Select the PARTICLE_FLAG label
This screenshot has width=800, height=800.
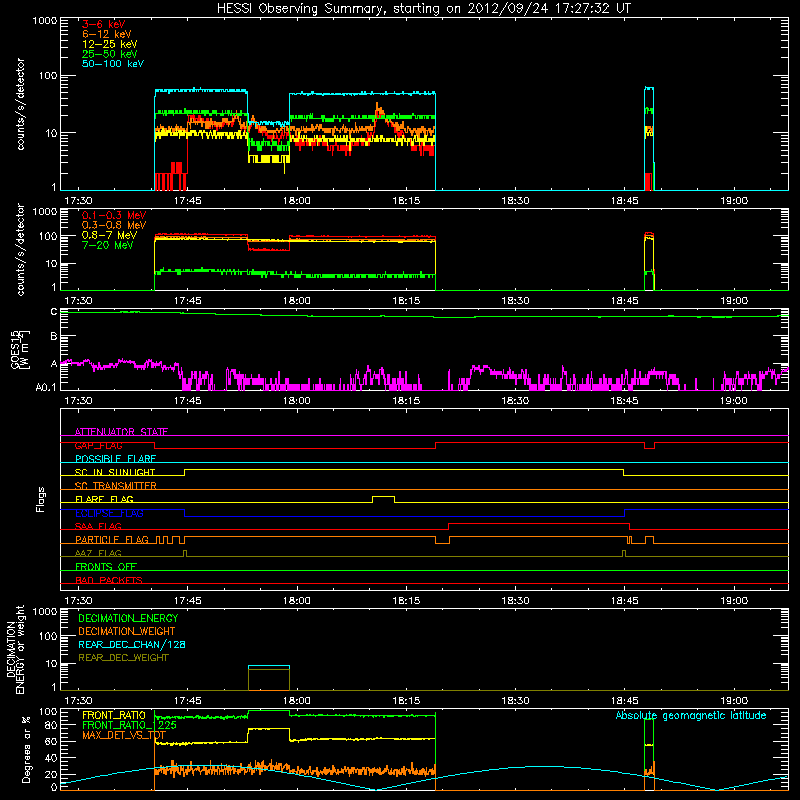[112, 540]
